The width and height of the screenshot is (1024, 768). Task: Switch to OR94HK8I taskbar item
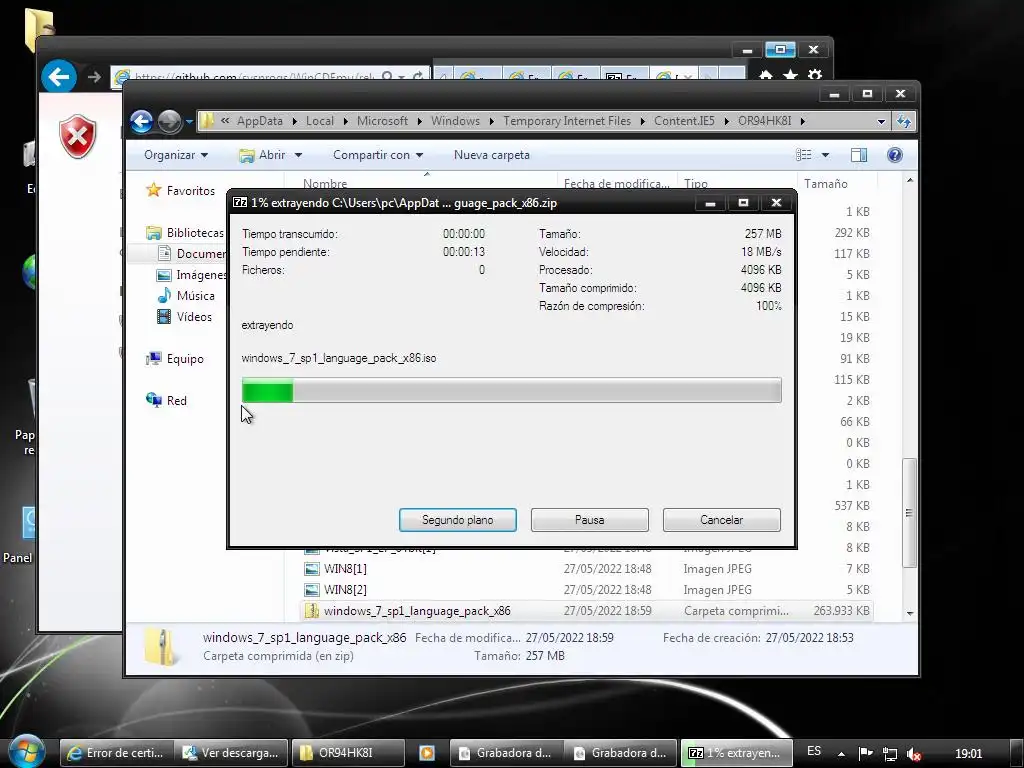click(x=347, y=753)
